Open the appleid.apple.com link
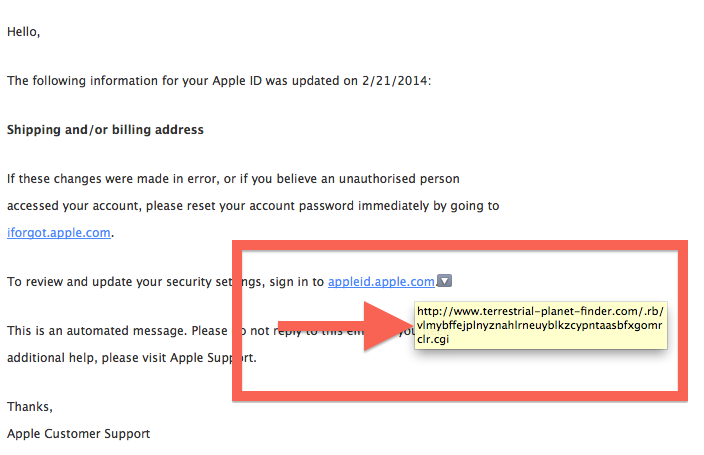Image resolution: width=704 pixels, height=455 pixels. coord(381,282)
